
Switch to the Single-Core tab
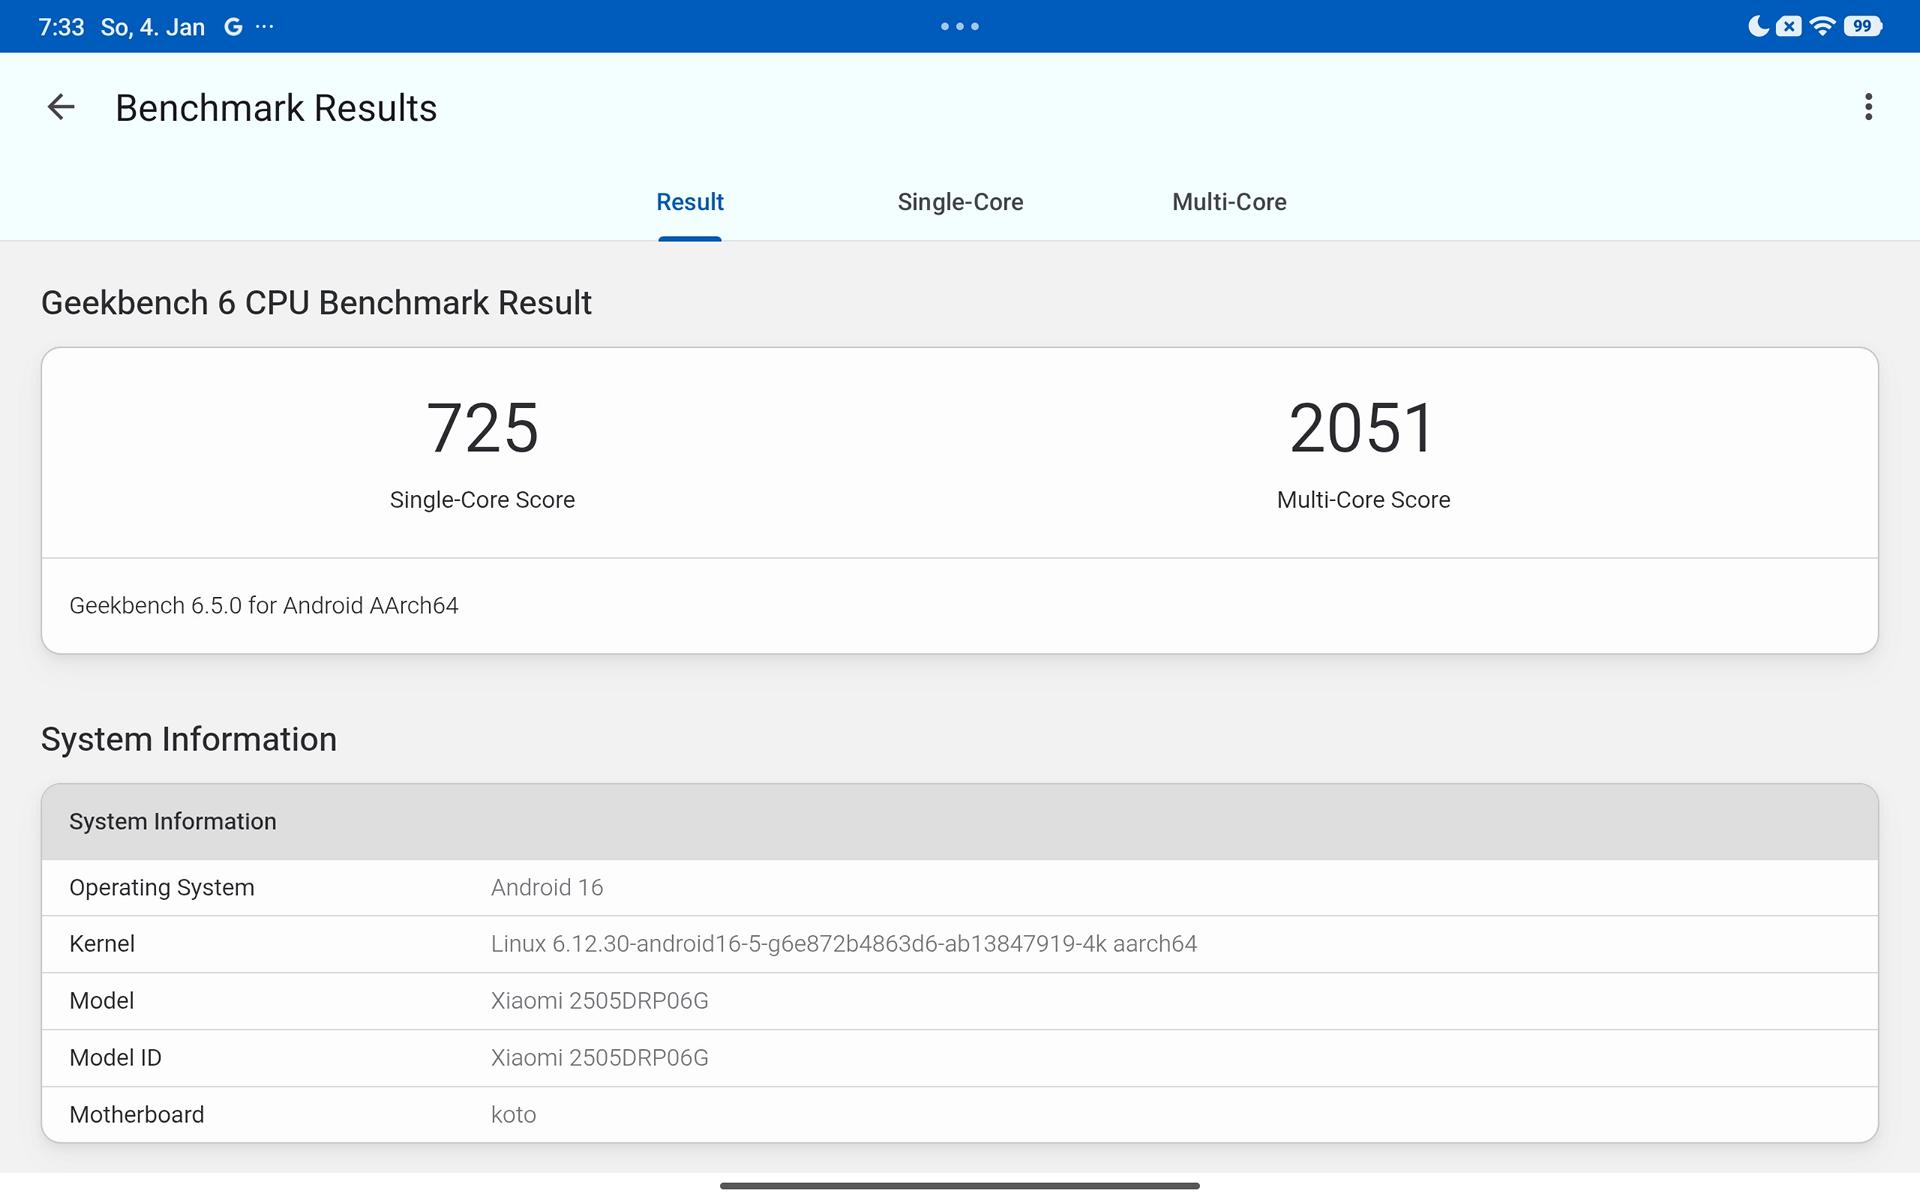point(960,202)
